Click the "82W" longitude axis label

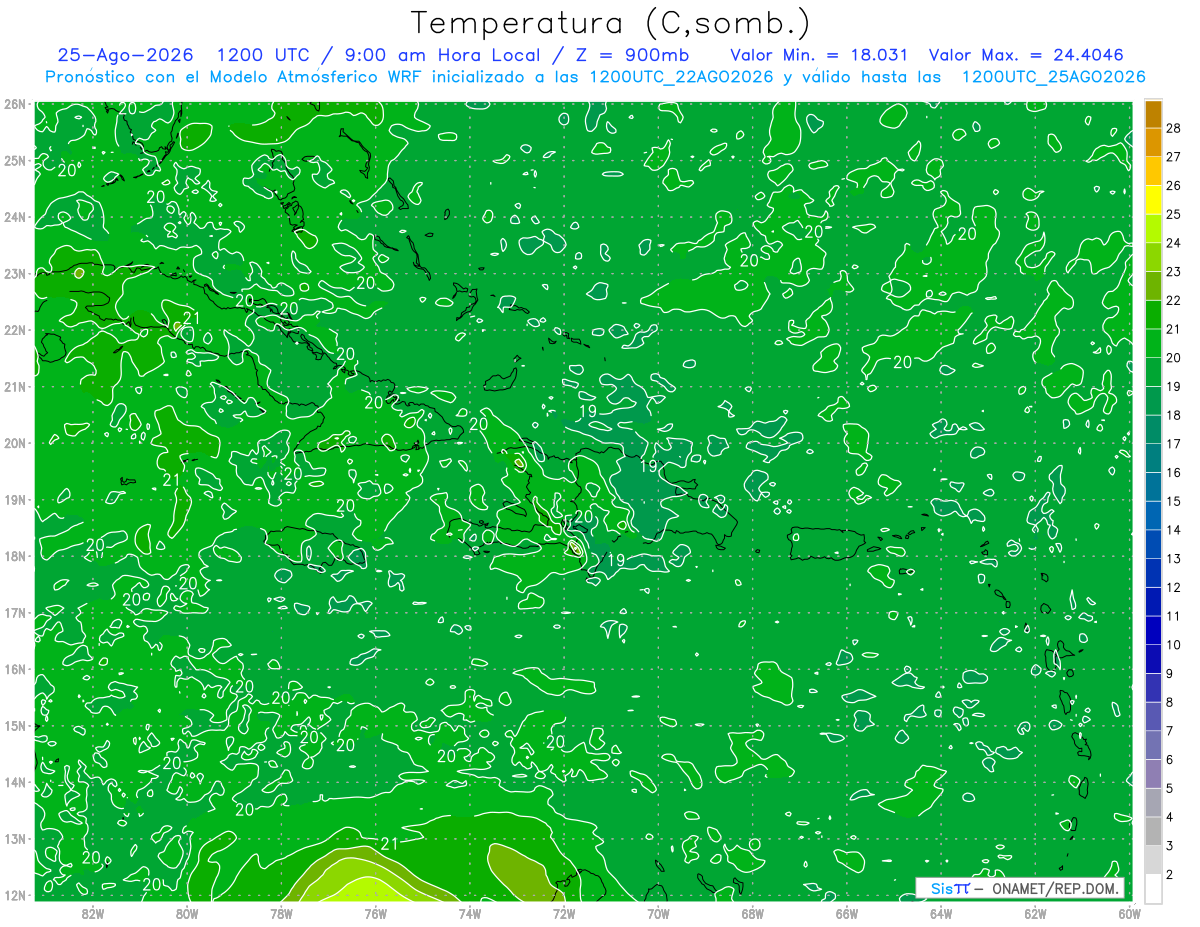(92, 913)
